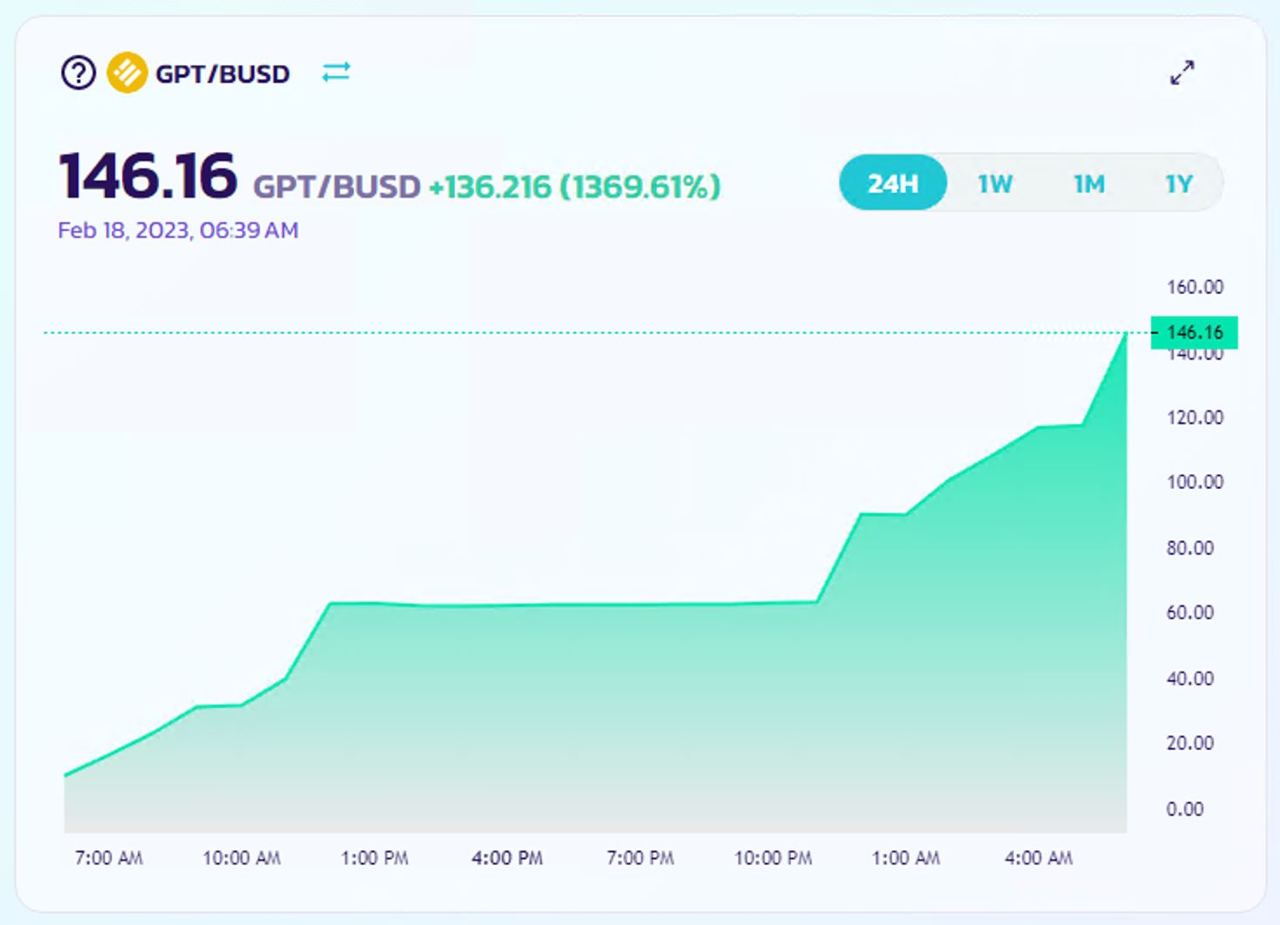
Task: Click the 160.00 y-axis label
Action: pyautogui.click(x=1195, y=287)
